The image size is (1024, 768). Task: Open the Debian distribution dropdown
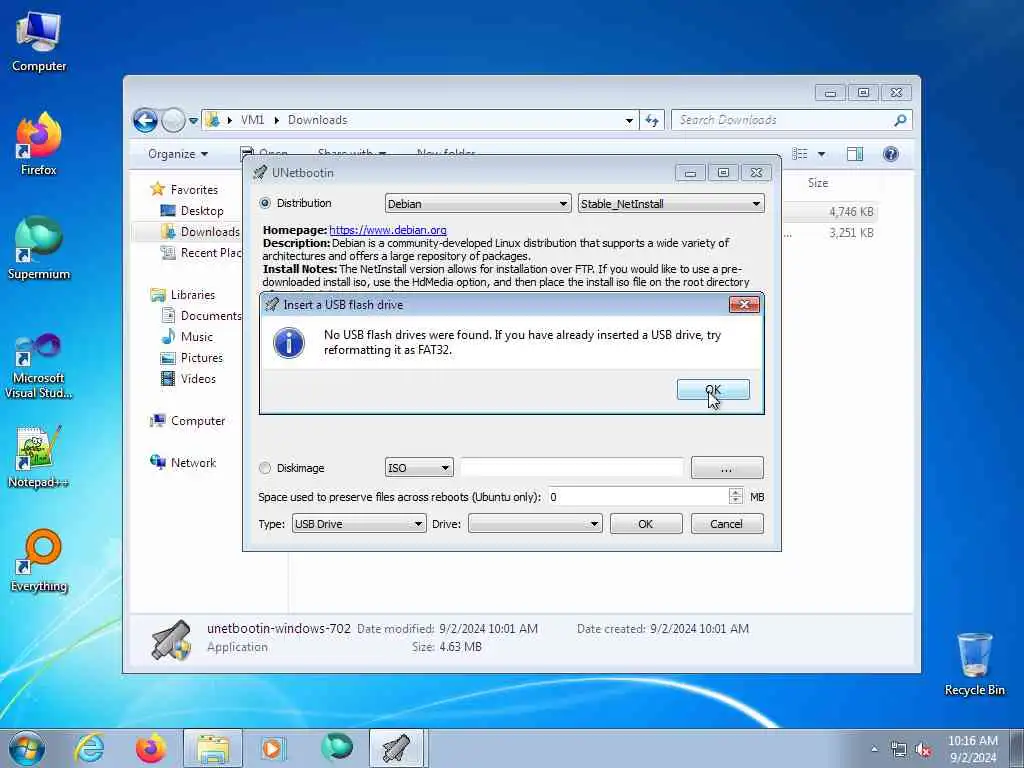(x=477, y=204)
